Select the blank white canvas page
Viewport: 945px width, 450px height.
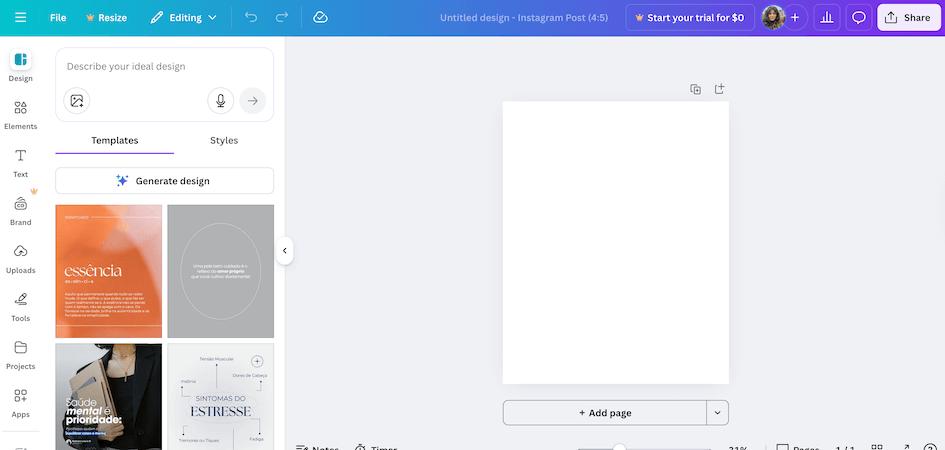point(615,242)
